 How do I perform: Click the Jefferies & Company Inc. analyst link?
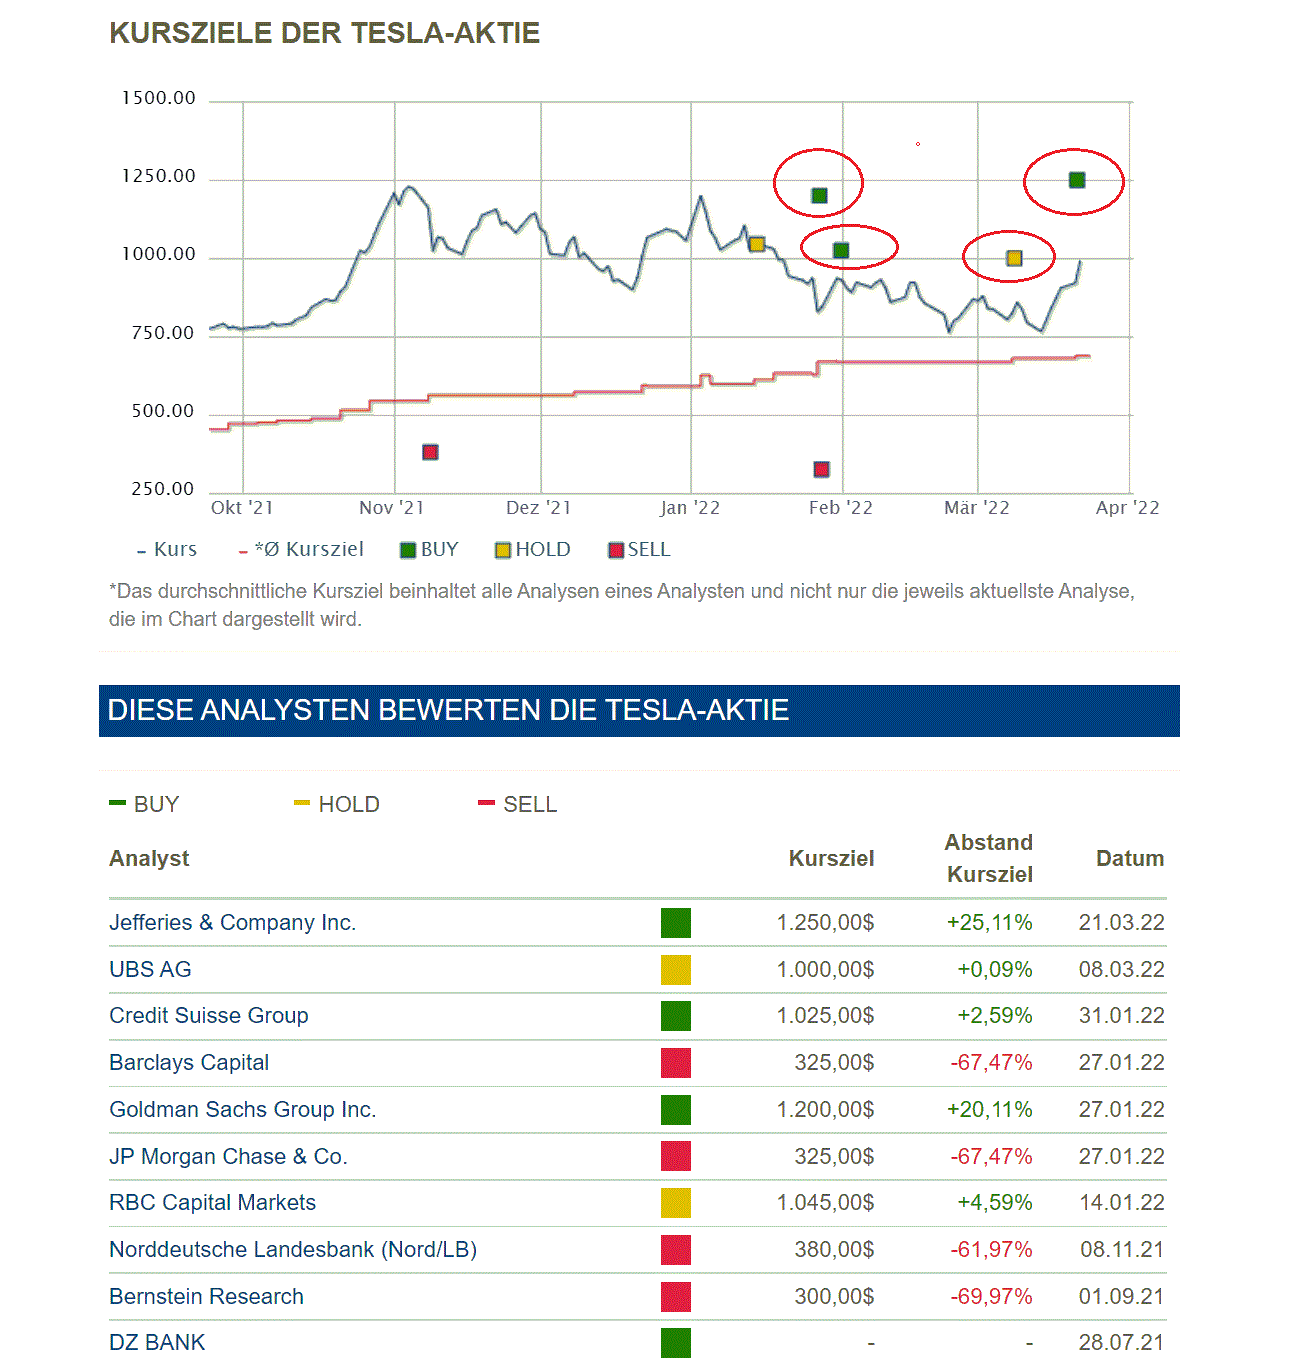tap(232, 922)
